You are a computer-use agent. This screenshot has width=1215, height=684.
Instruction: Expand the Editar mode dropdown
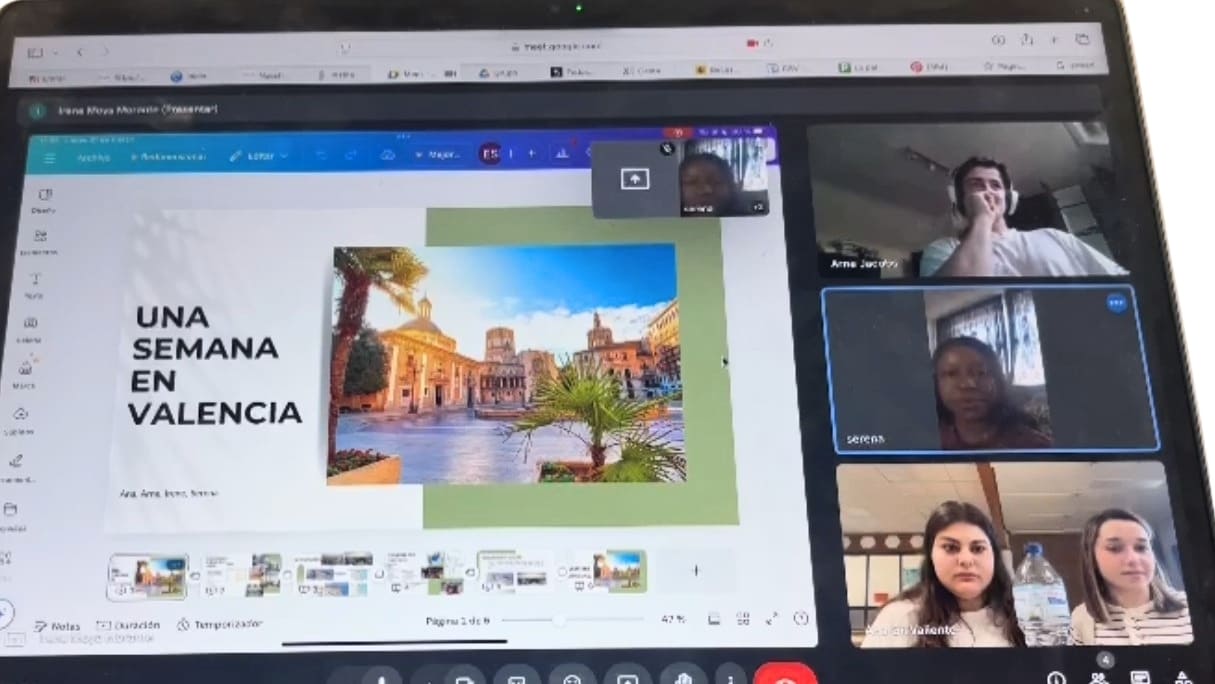pyautogui.click(x=258, y=156)
